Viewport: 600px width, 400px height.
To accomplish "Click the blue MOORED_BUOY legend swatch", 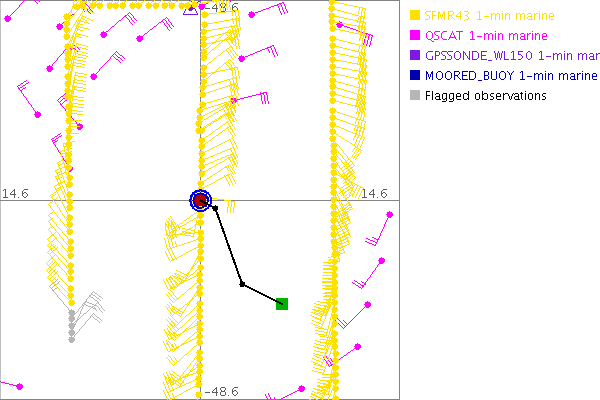I will pos(415,75).
